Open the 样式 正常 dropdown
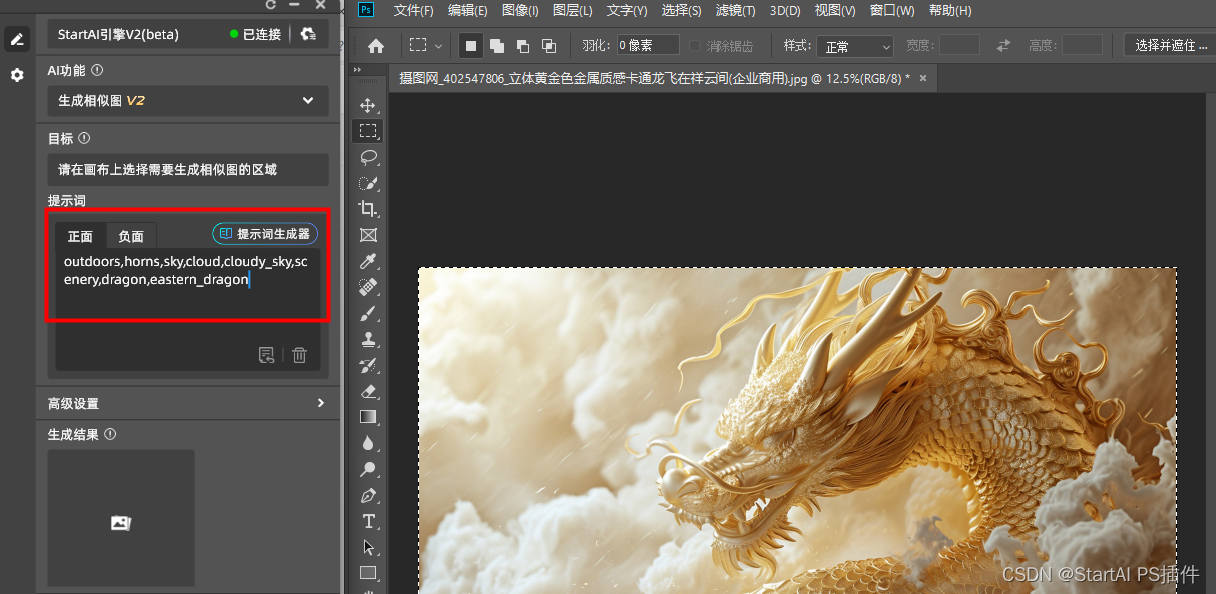This screenshot has height=594, width=1216. click(x=855, y=46)
